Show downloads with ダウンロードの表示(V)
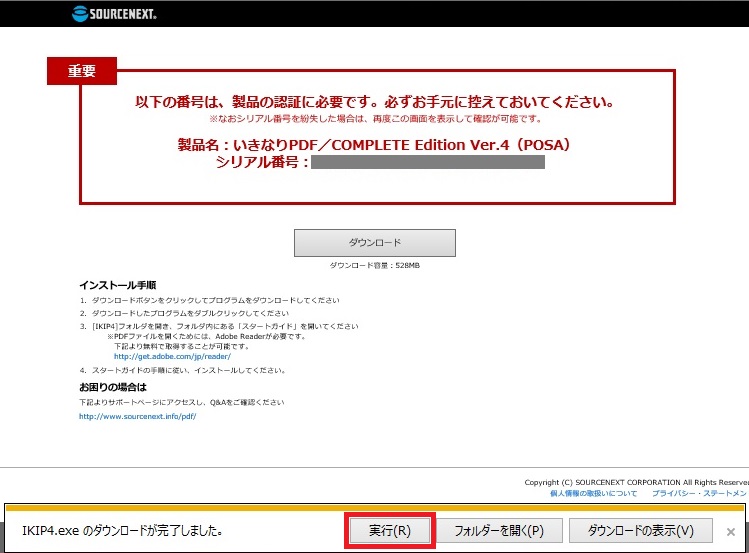The height and width of the screenshot is (553, 749). [x=641, y=531]
